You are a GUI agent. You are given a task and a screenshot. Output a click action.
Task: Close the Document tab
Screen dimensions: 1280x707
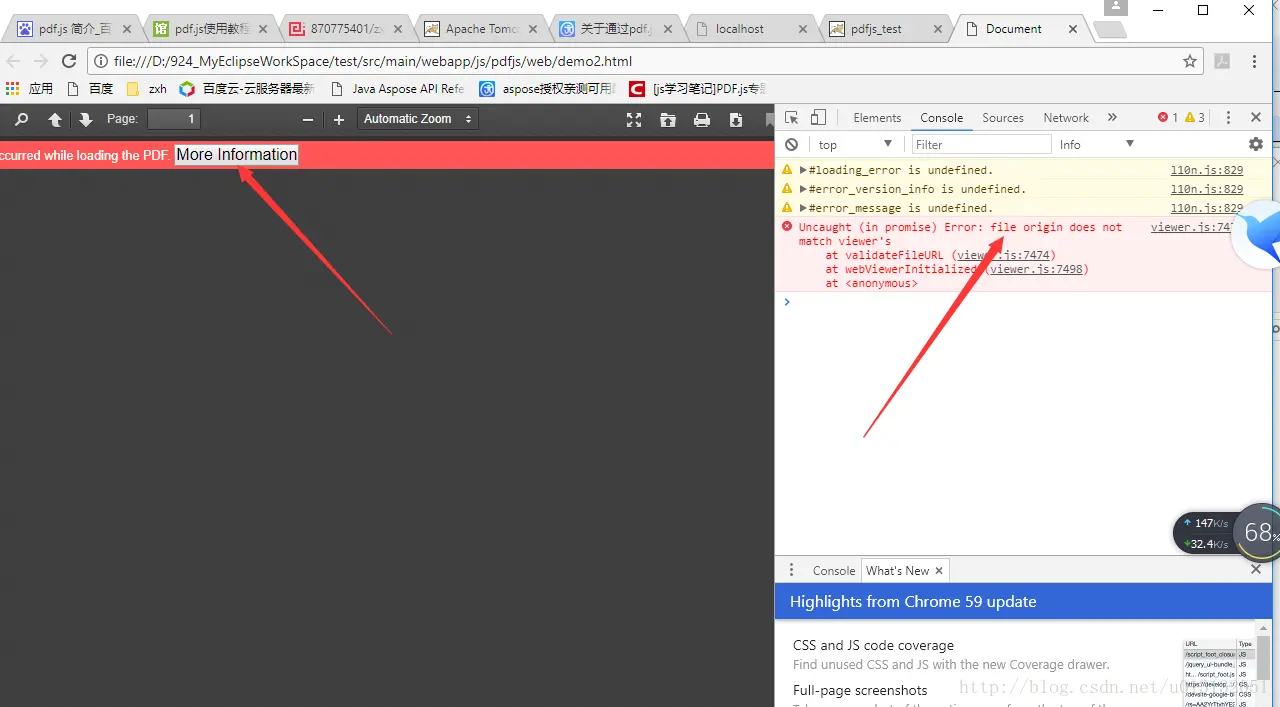1073,29
